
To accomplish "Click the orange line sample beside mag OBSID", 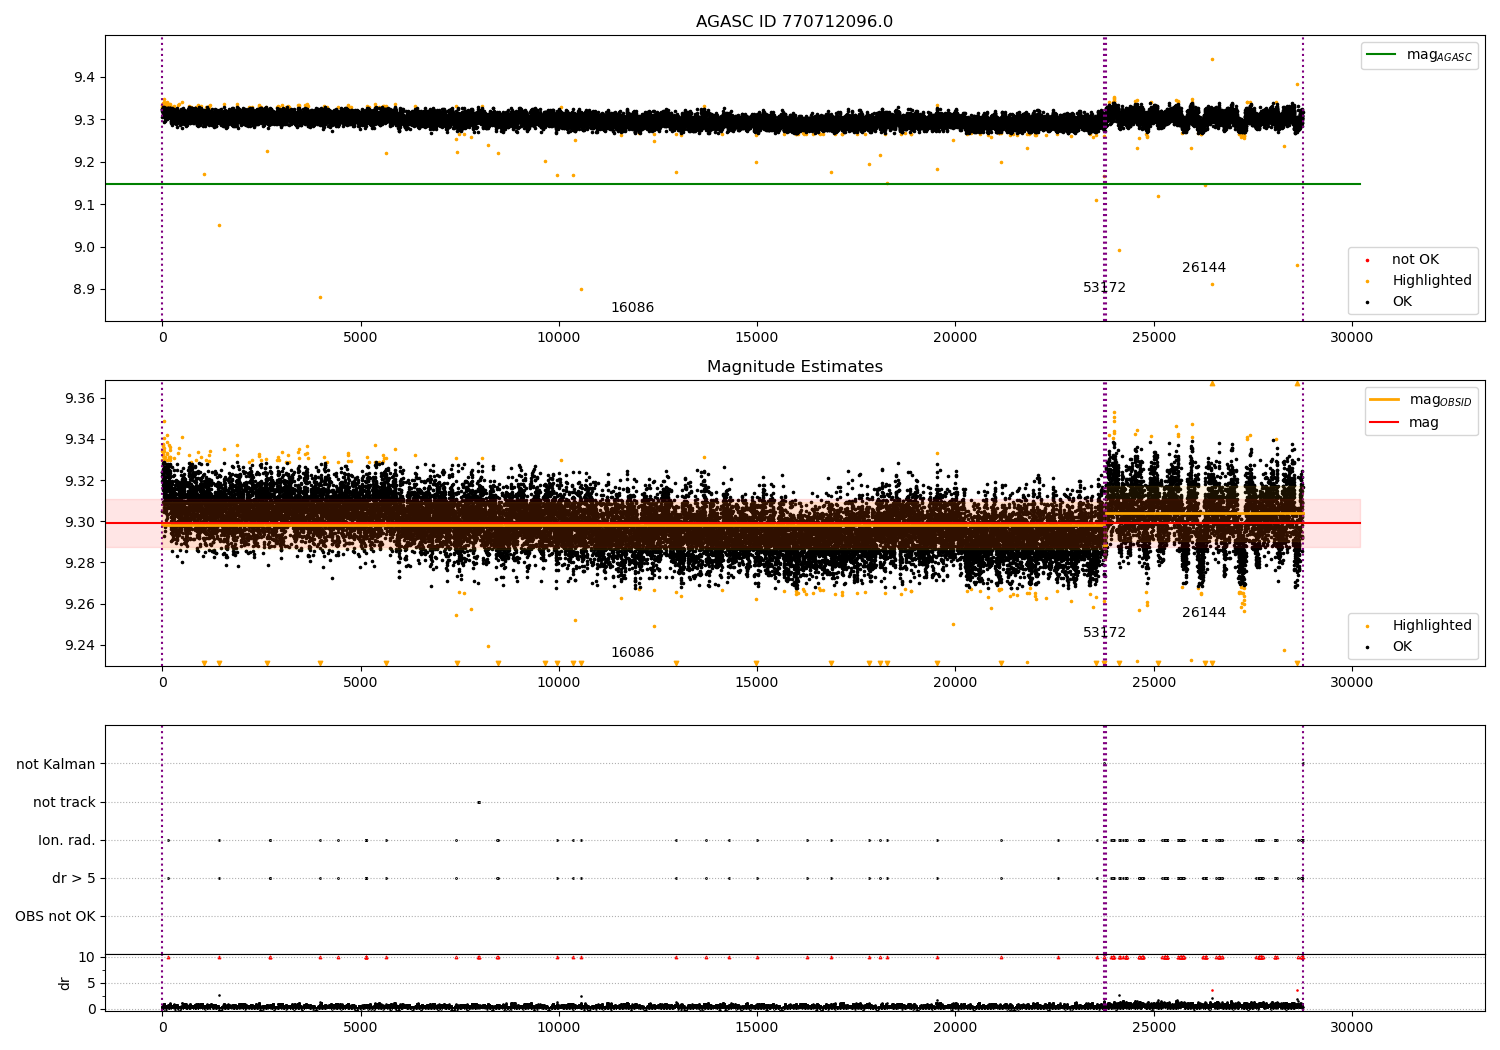I will click(1385, 400).
